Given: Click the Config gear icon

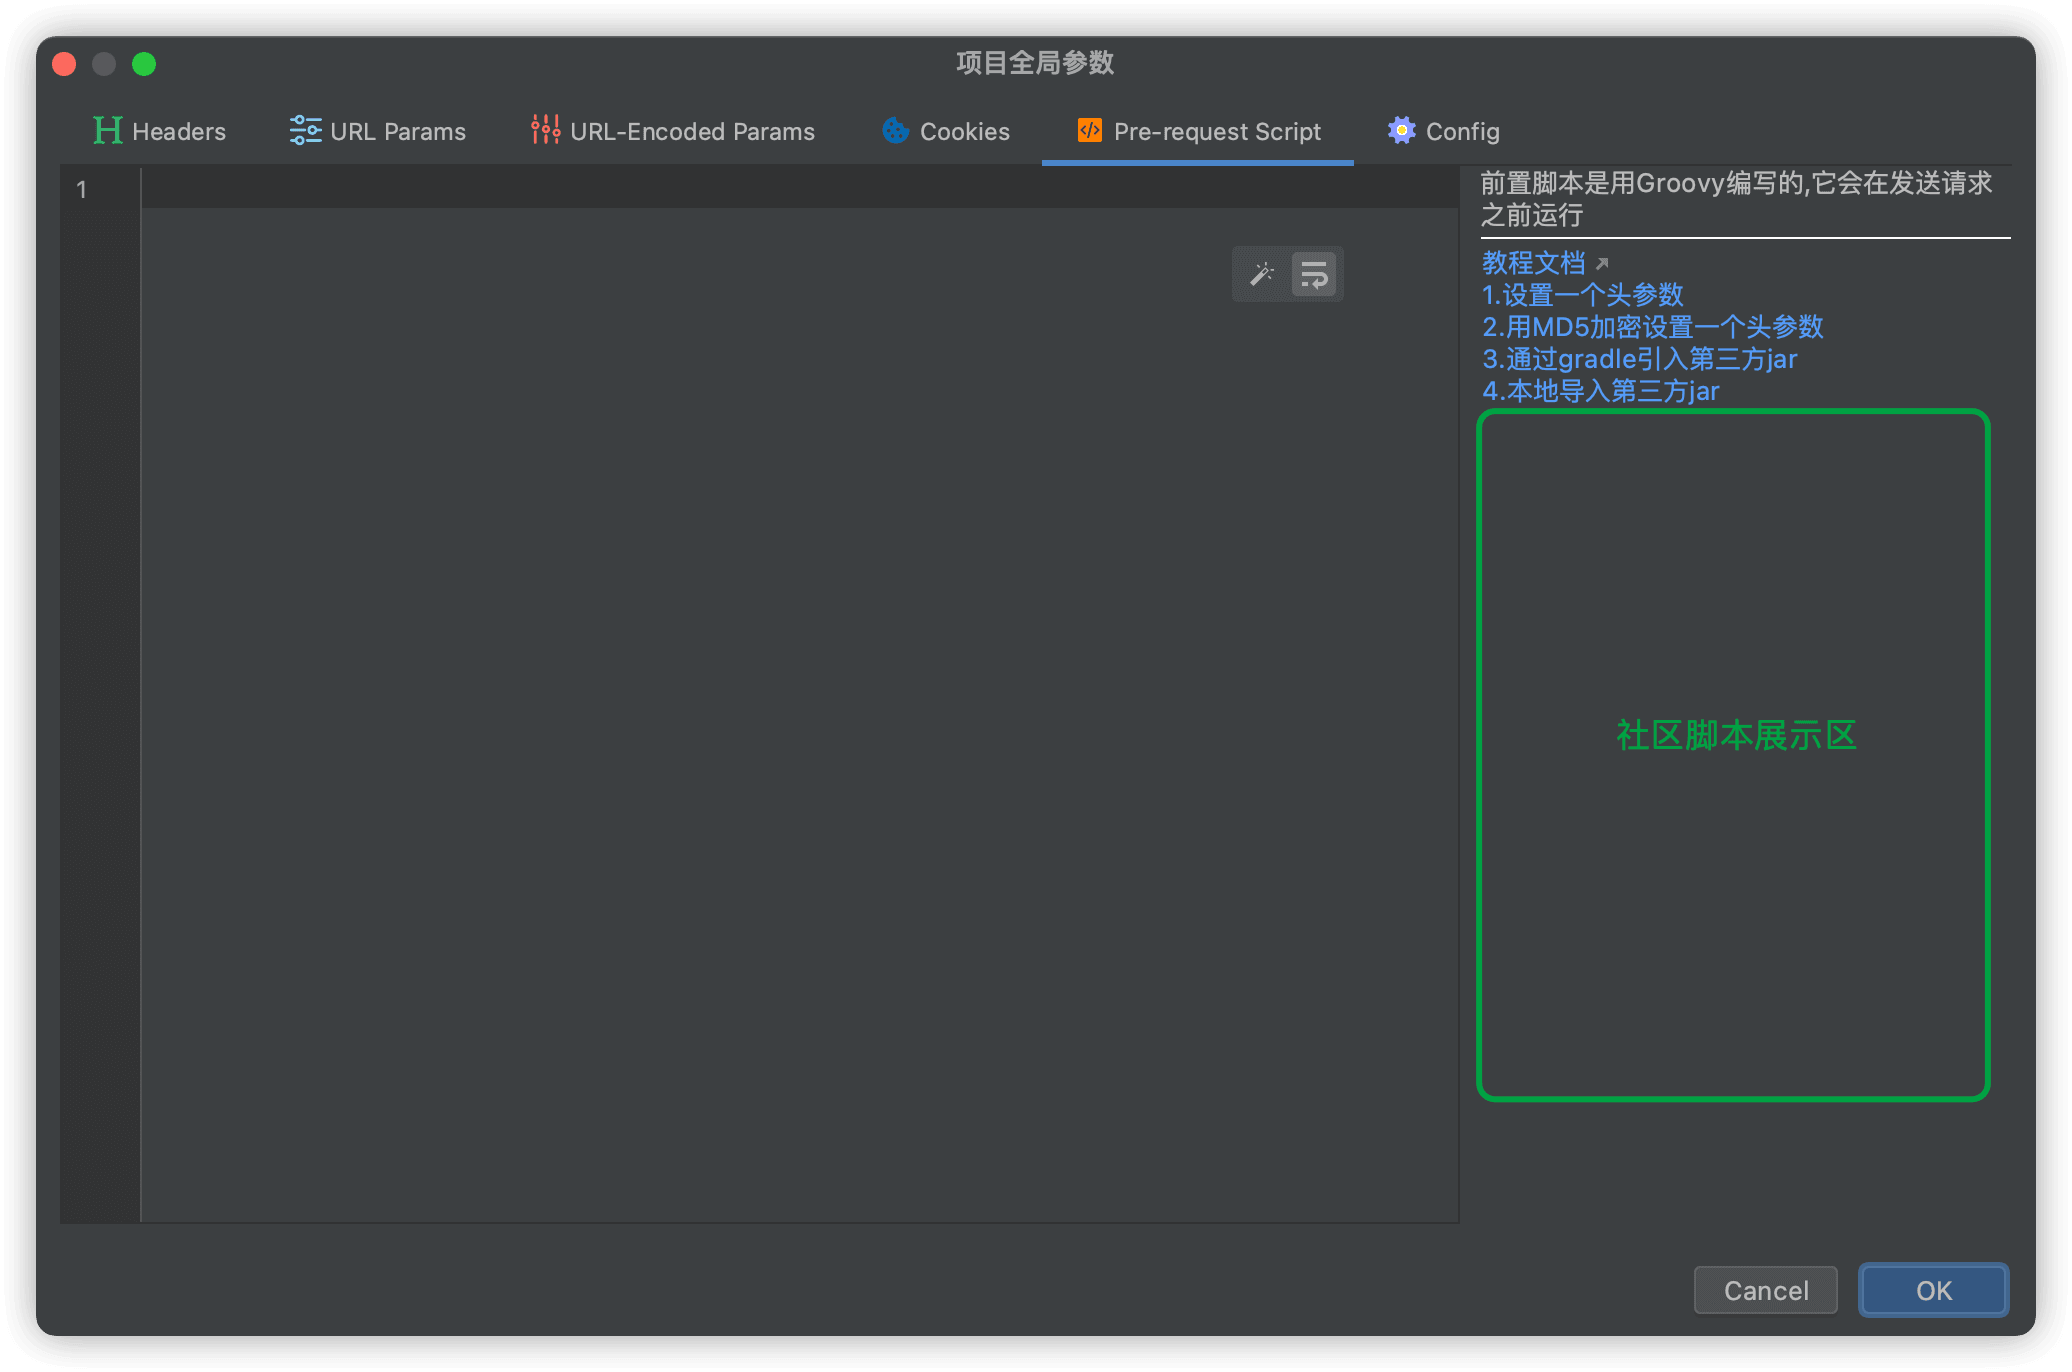Looking at the screenshot, I should pos(1400,130).
